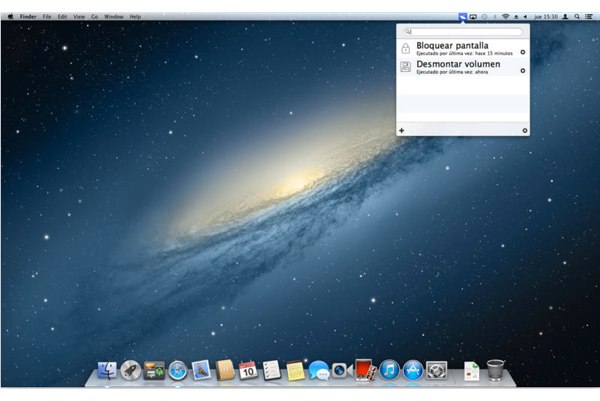Open the Apple menu

(x=10, y=16)
